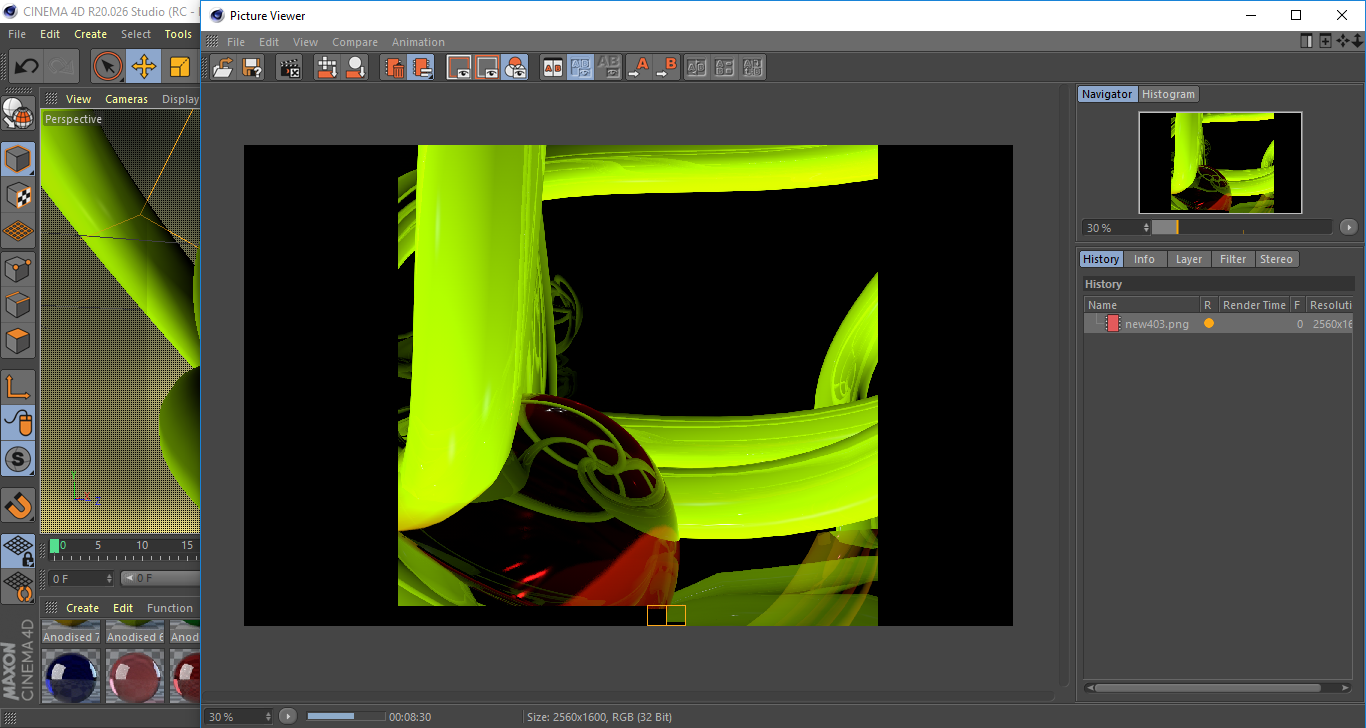Click the Name column header in History
Screen dimensions: 1366x728
tap(1142, 305)
